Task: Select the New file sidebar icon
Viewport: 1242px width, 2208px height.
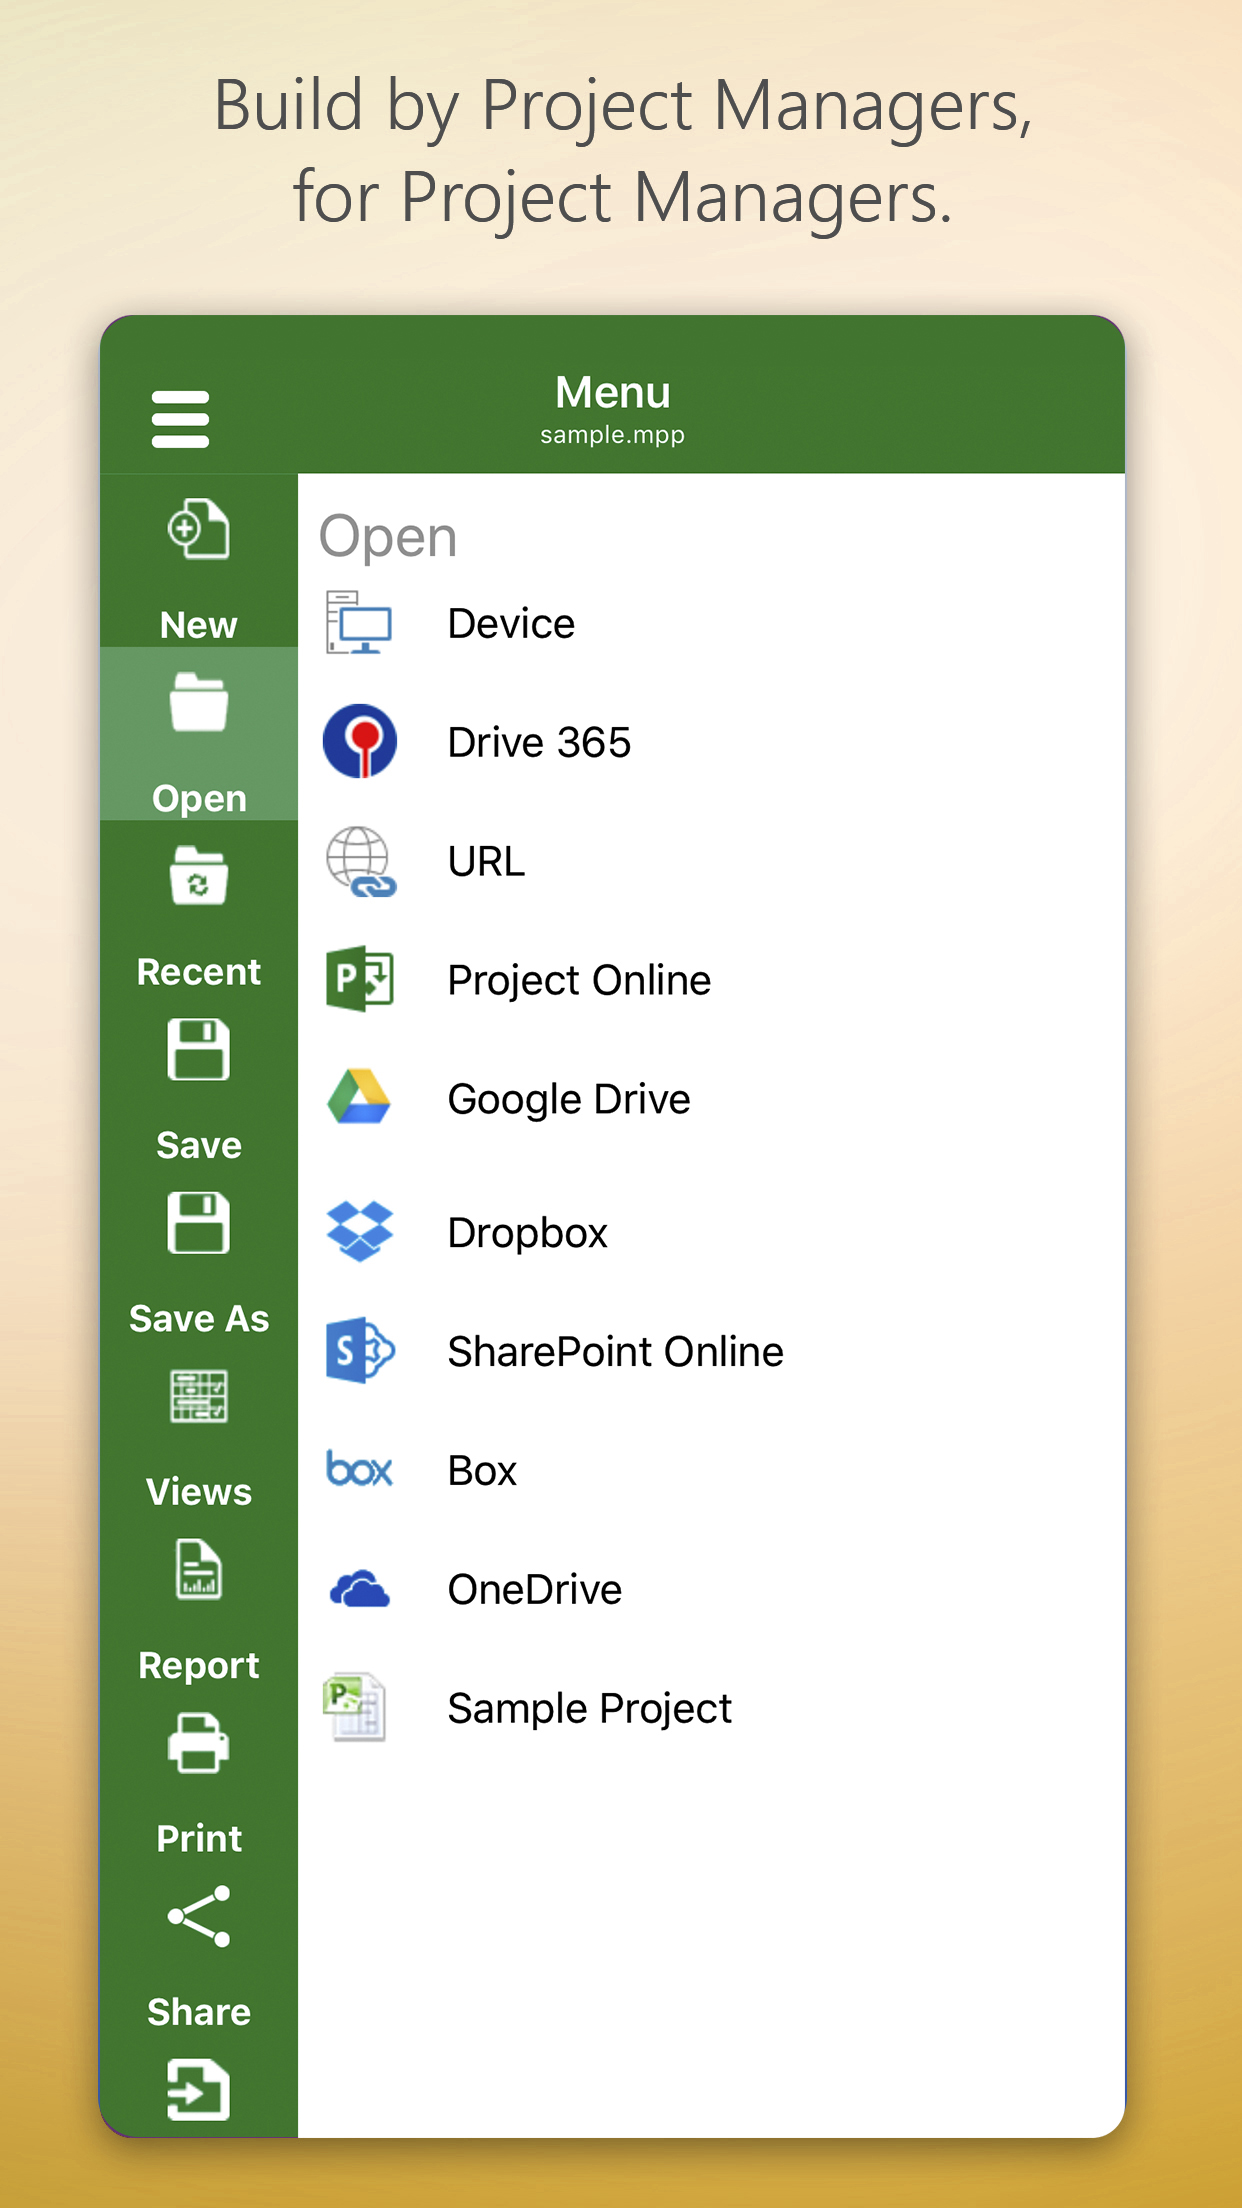Action: coord(198,530)
